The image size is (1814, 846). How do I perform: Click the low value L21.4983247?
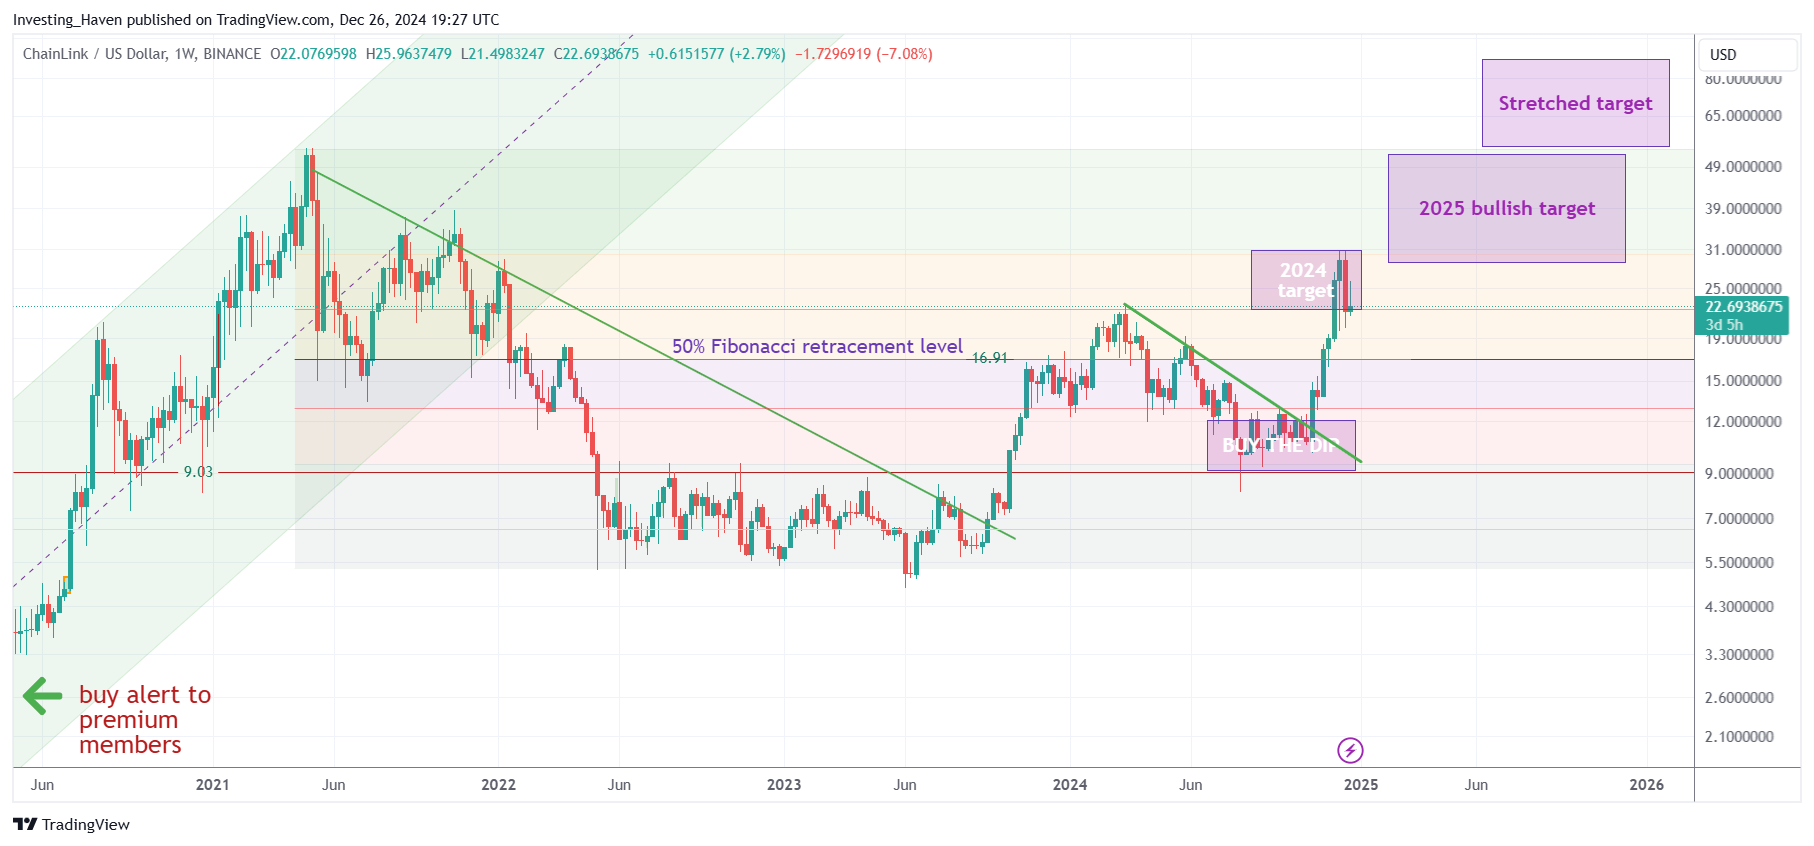[502, 54]
